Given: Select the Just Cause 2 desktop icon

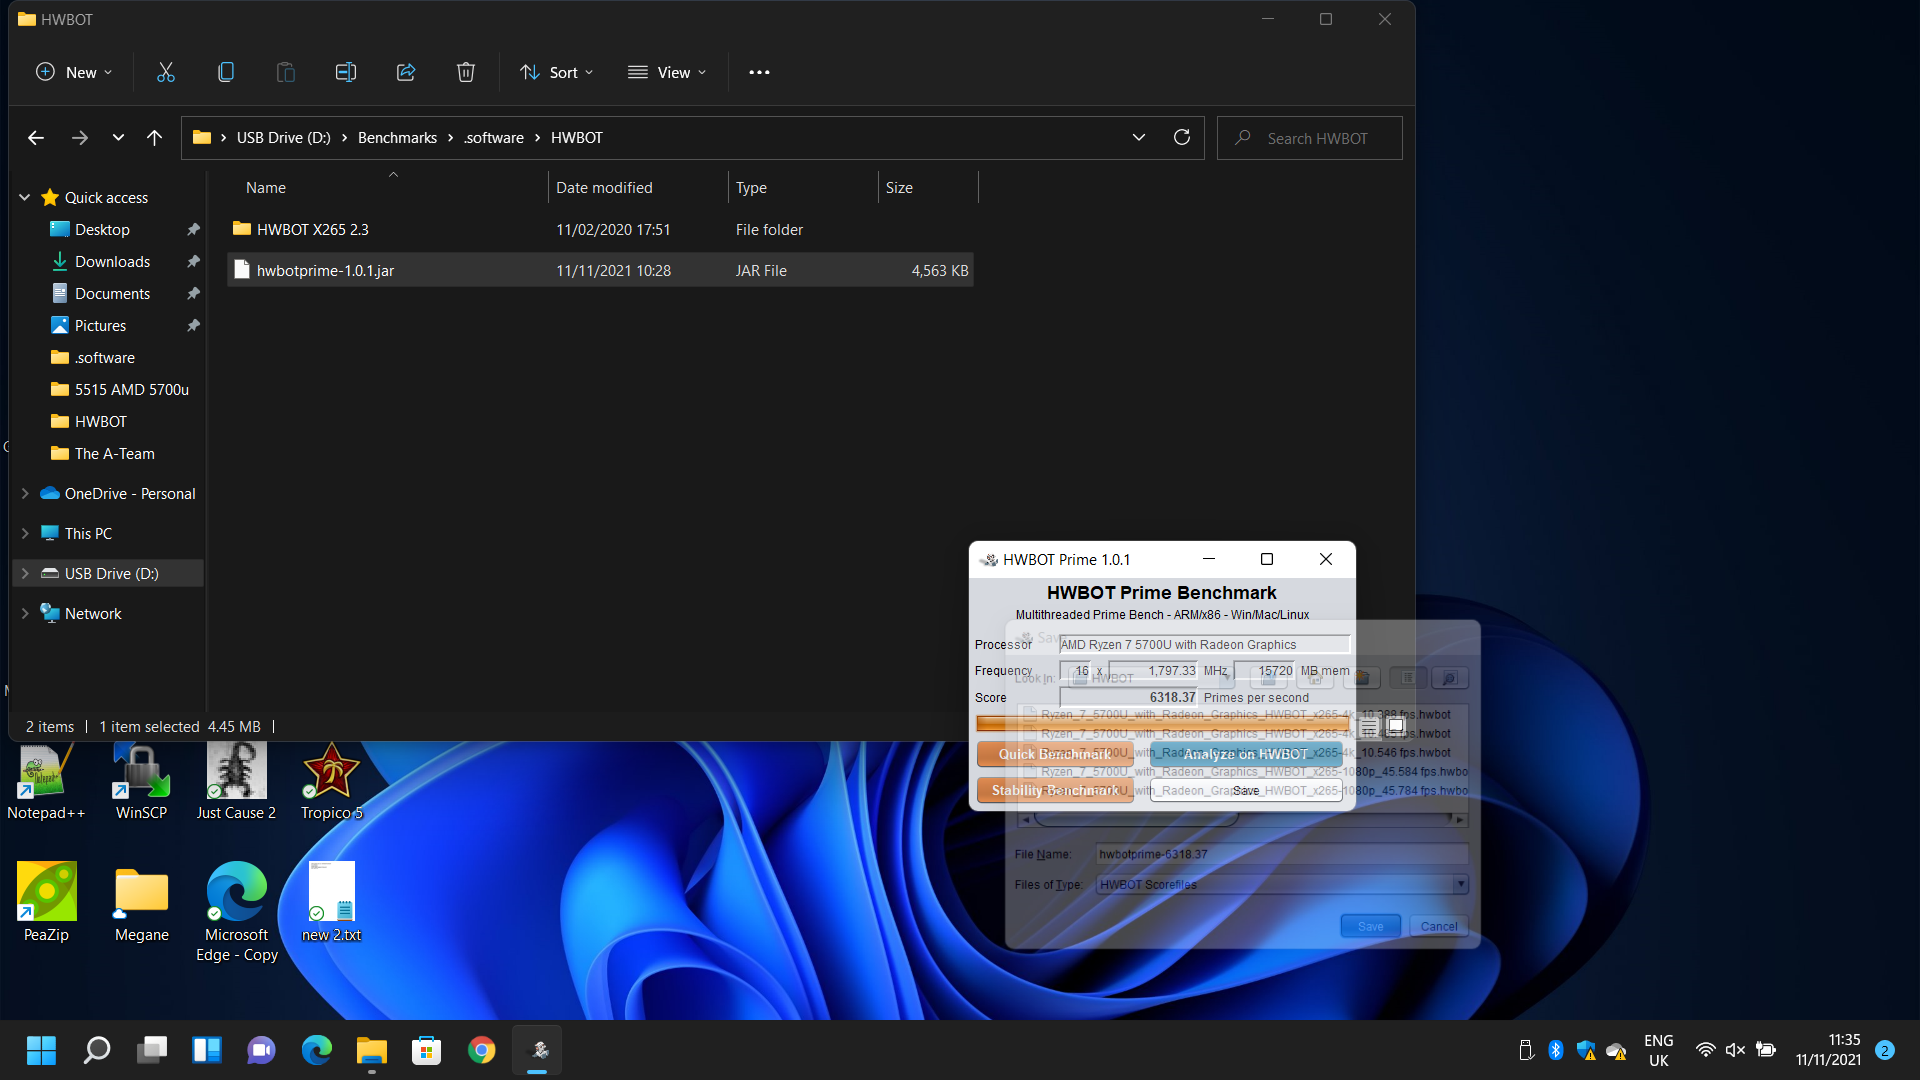Looking at the screenshot, I should tap(236, 781).
